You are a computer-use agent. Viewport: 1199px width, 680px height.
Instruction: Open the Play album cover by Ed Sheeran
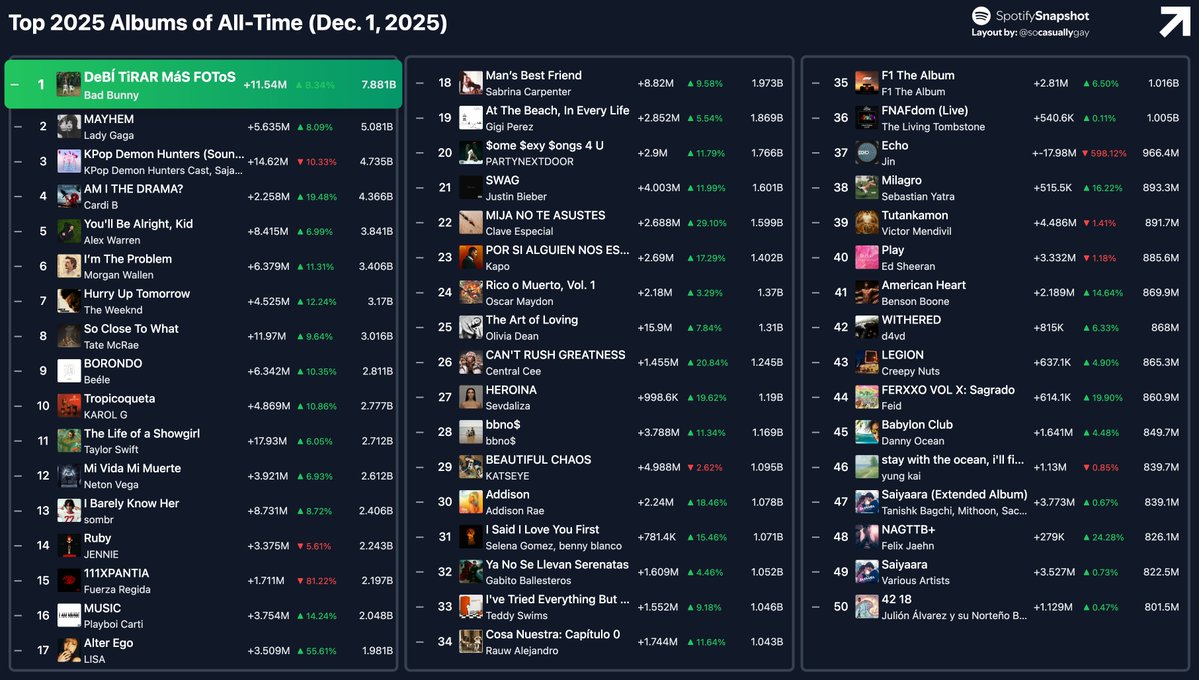[866, 258]
